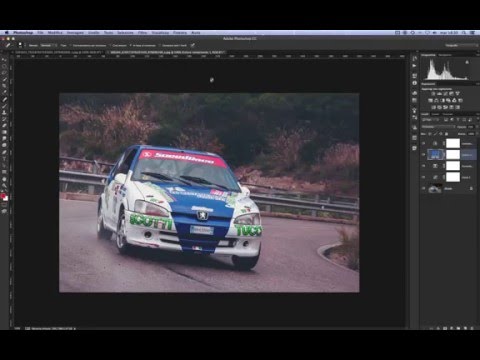Select the Pen tool
Viewport: 480px width, 360px height.
[x=4, y=152]
